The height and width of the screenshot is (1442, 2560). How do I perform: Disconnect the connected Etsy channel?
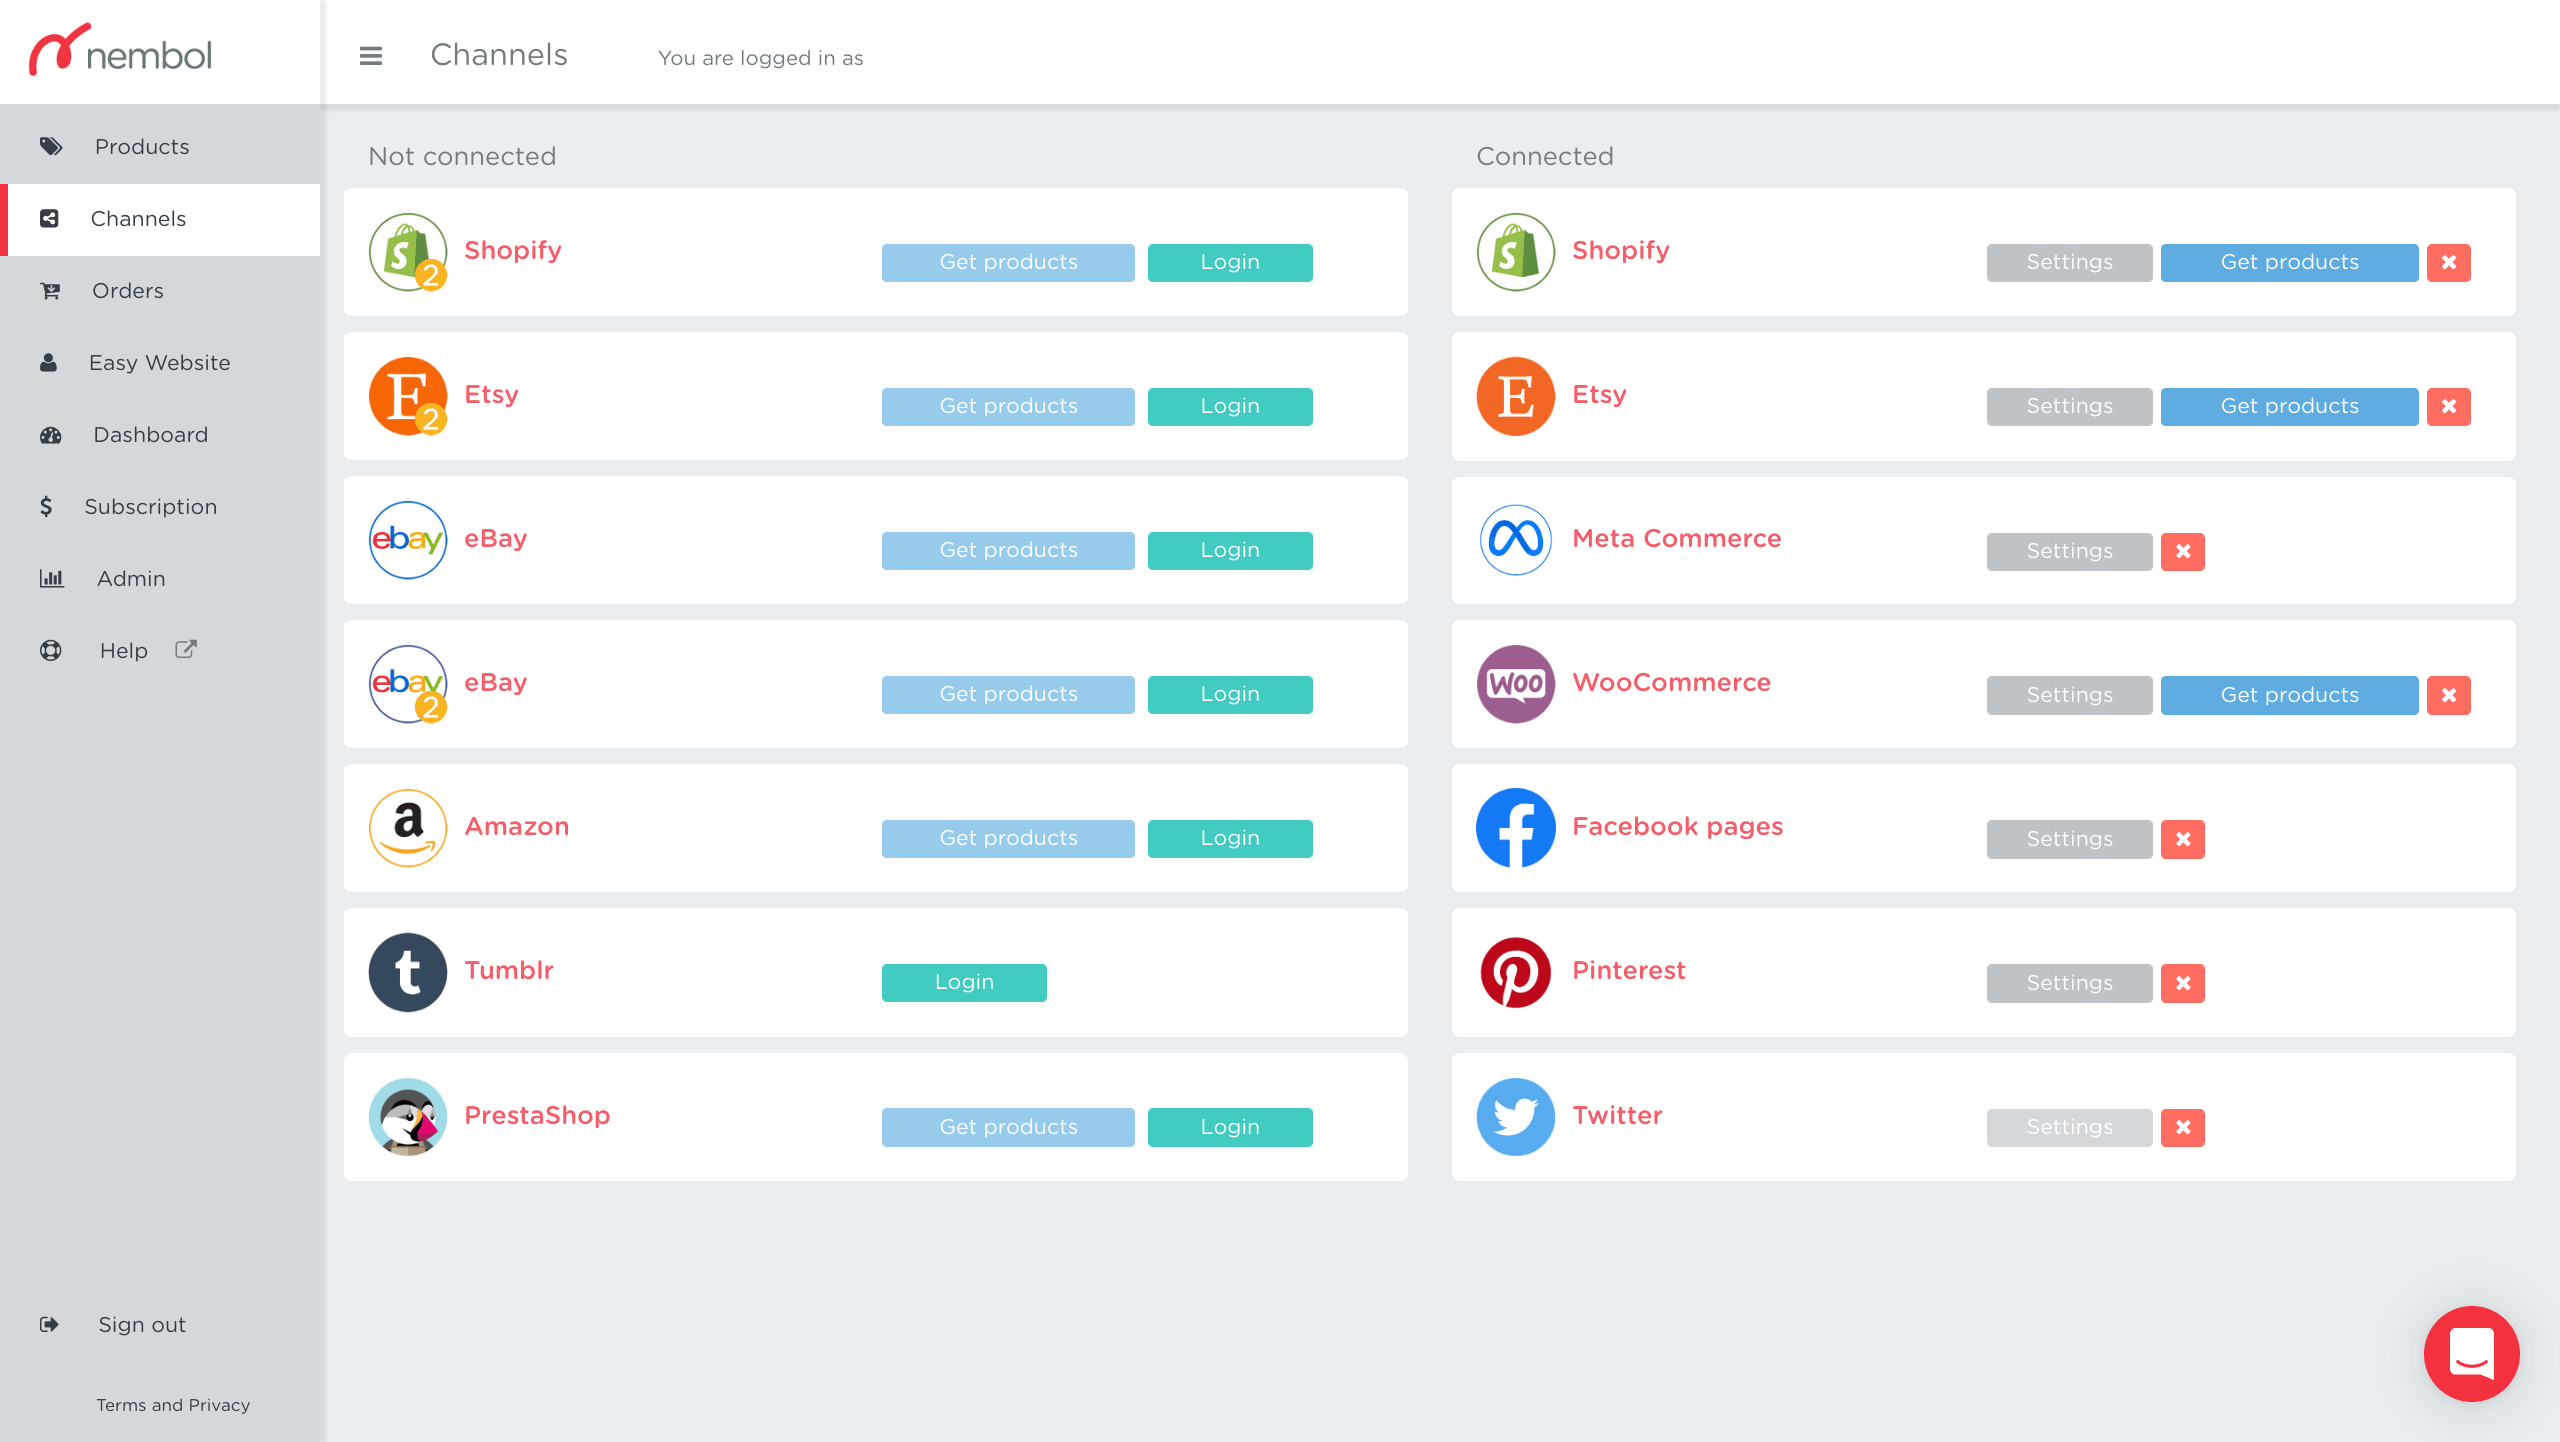(2448, 407)
